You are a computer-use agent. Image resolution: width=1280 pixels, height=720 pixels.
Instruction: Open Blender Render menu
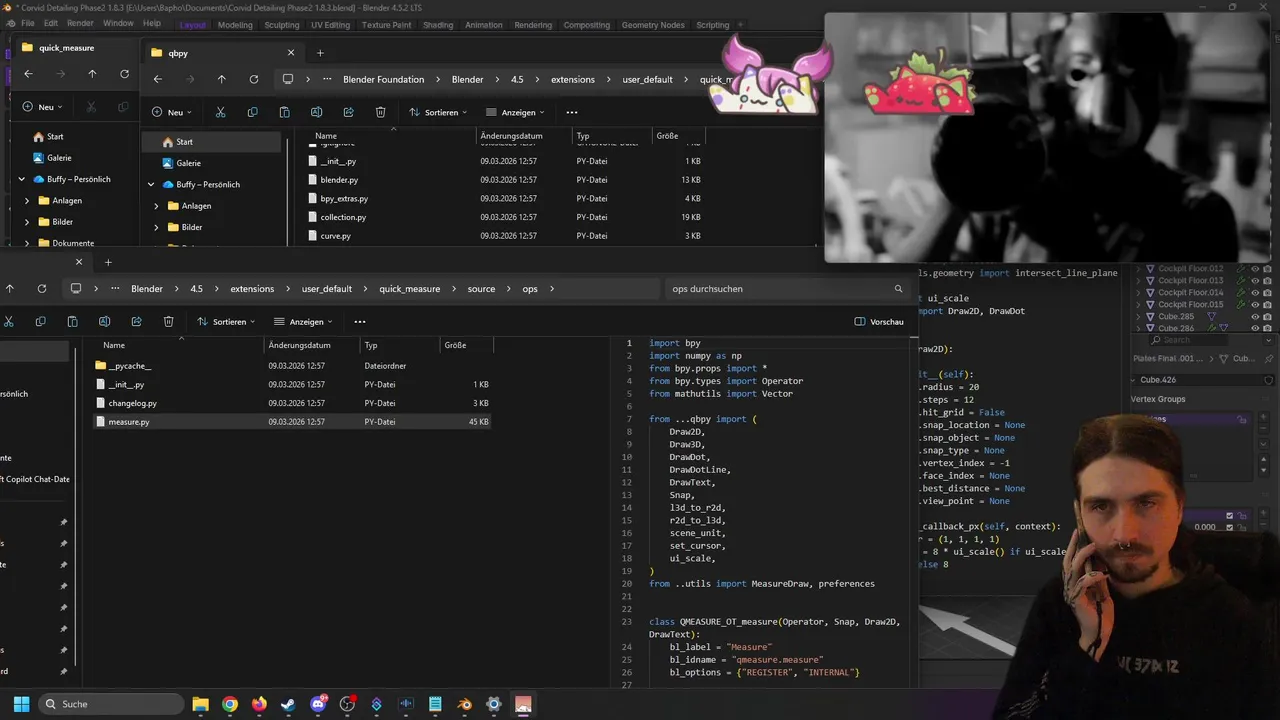coord(80,23)
